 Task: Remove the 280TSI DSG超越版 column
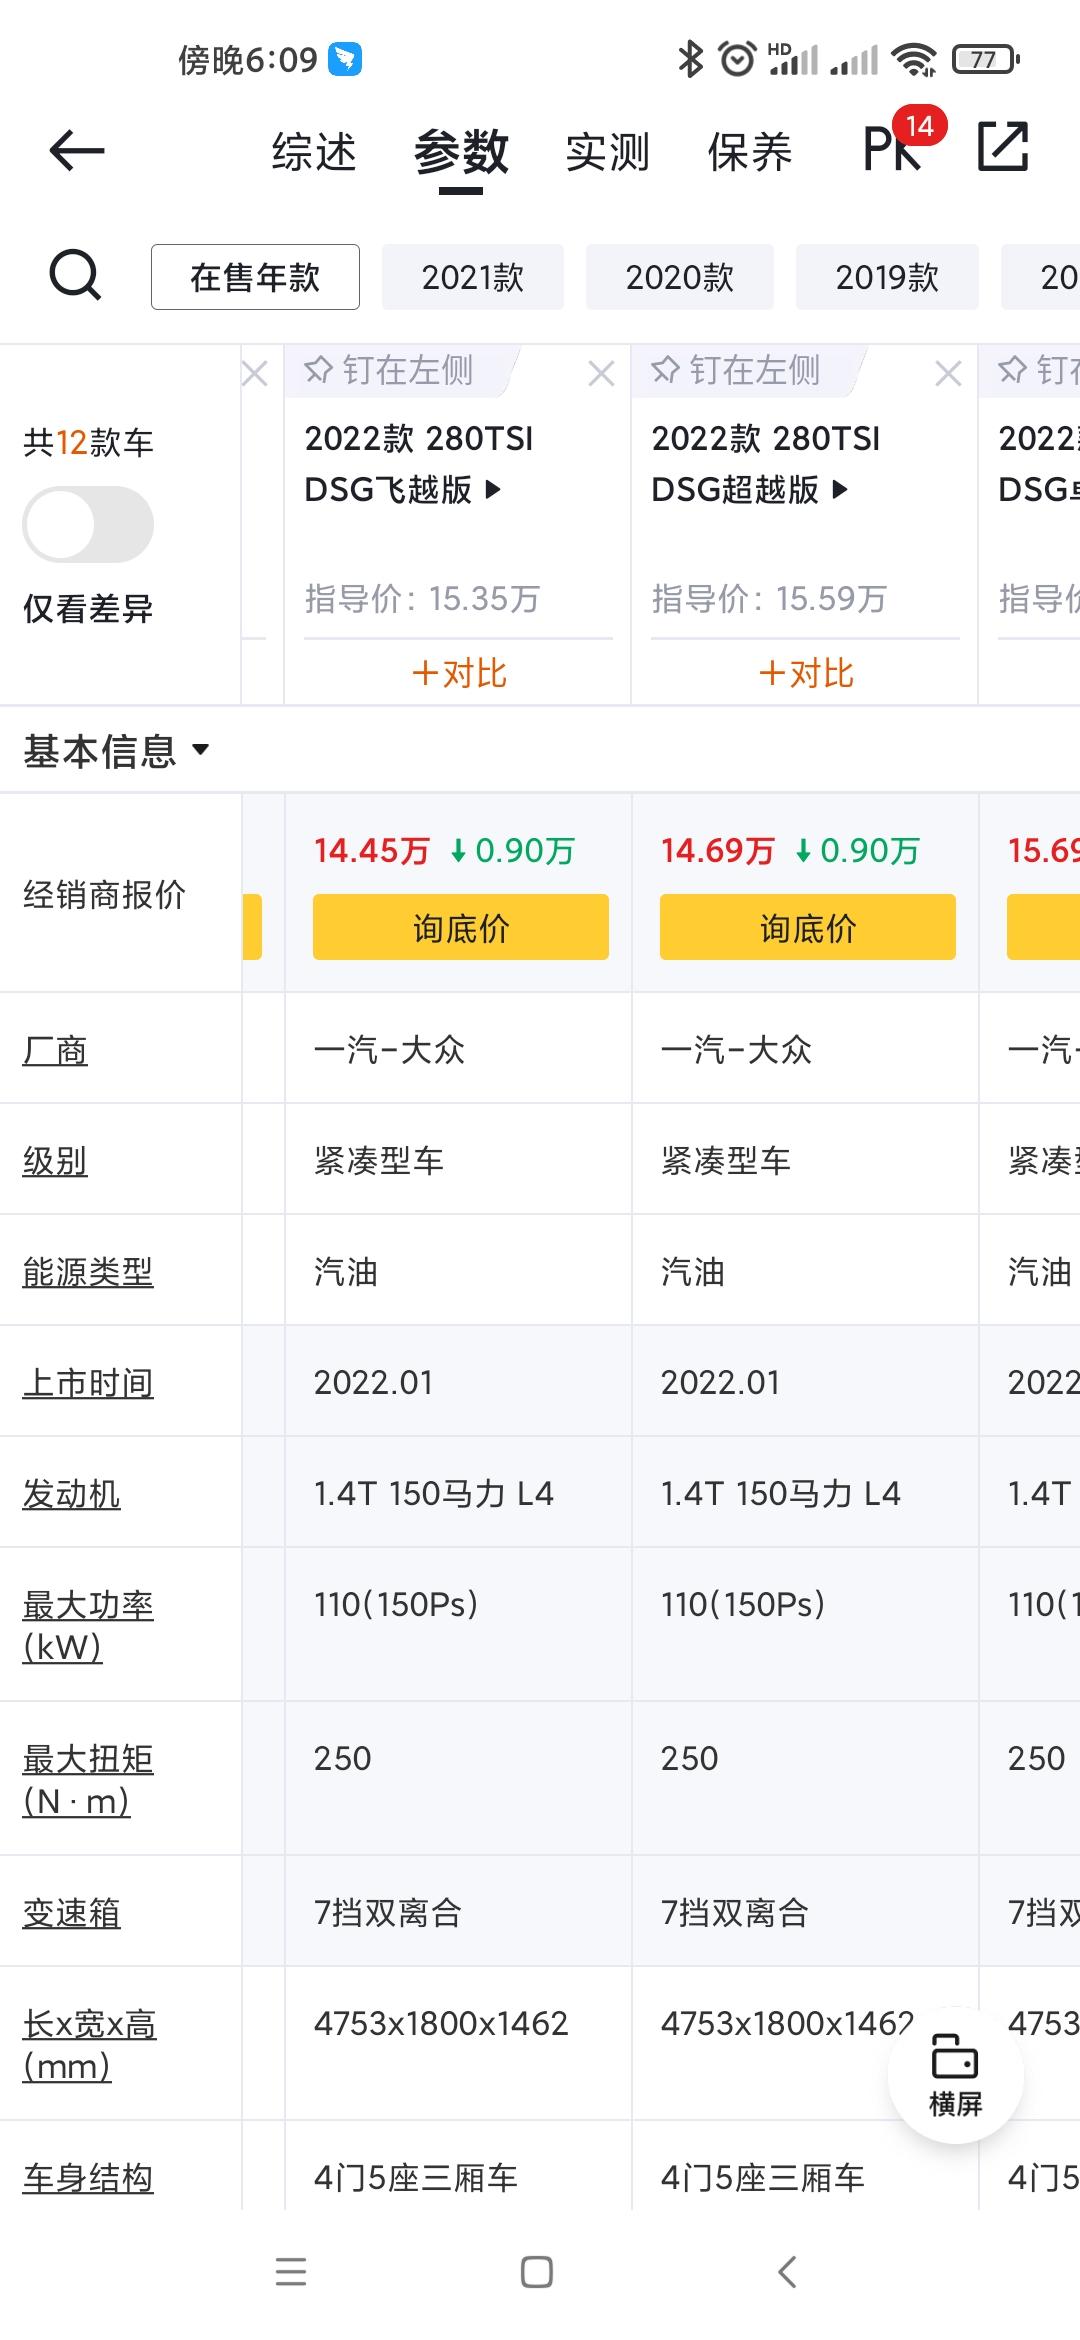click(x=948, y=374)
